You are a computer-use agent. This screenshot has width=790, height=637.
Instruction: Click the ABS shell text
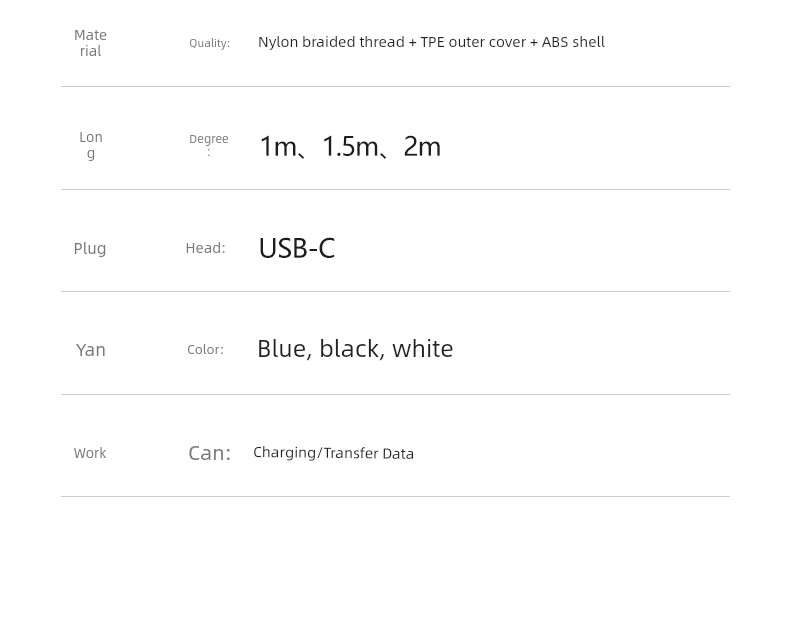click(573, 42)
